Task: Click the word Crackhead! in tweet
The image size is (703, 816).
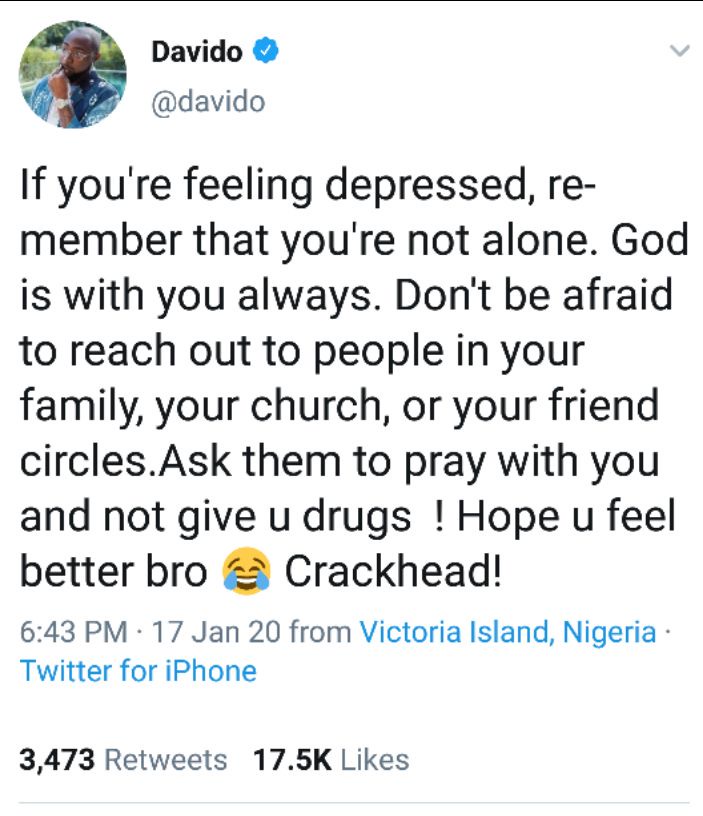Action: click(393, 571)
